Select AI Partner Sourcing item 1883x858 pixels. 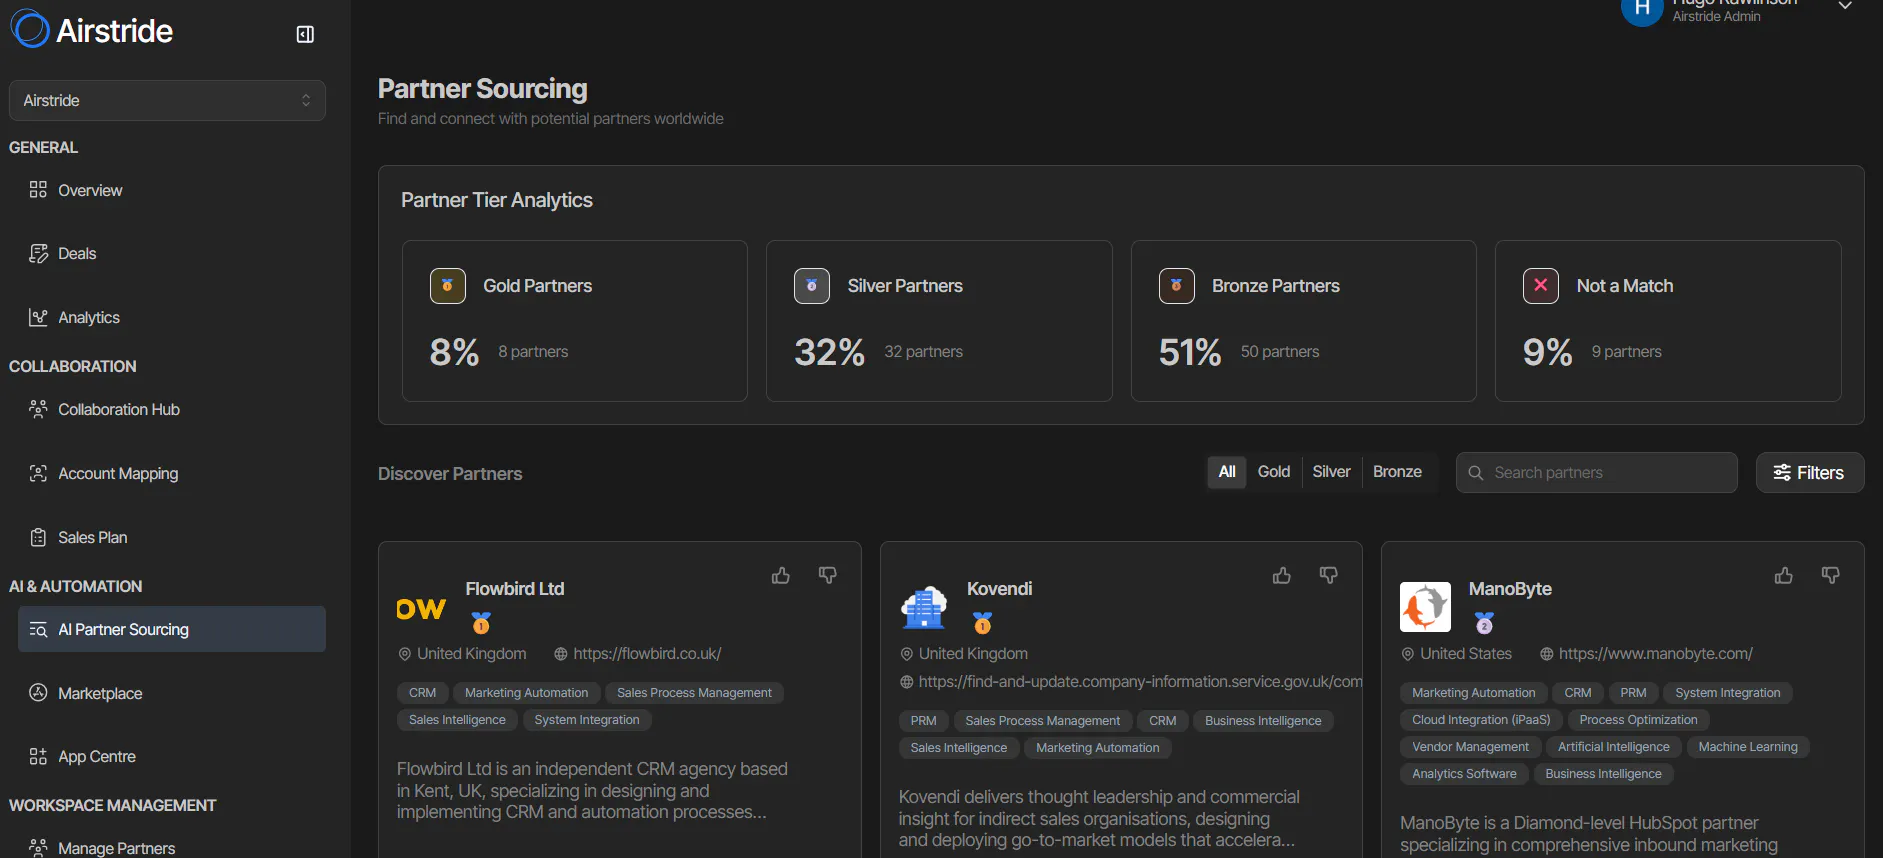click(x=172, y=629)
